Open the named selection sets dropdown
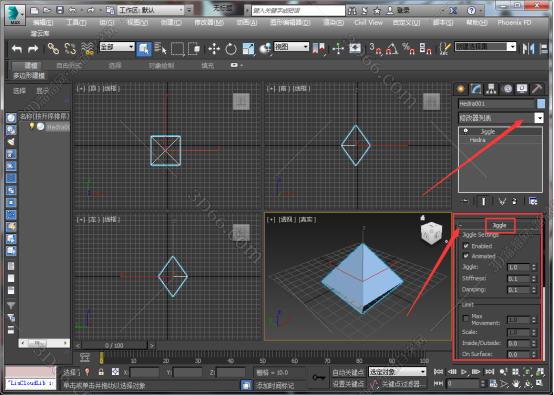 coord(512,46)
